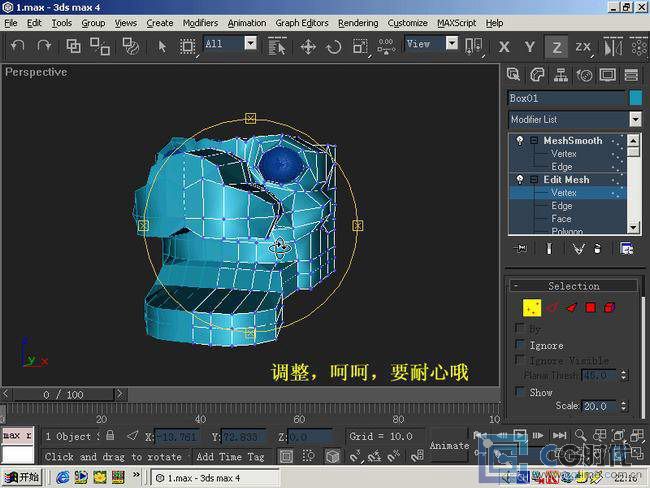Screen dimensions: 650x488
Task: Advance time slider with right arrow
Action: pyautogui.click(x=120, y=393)
